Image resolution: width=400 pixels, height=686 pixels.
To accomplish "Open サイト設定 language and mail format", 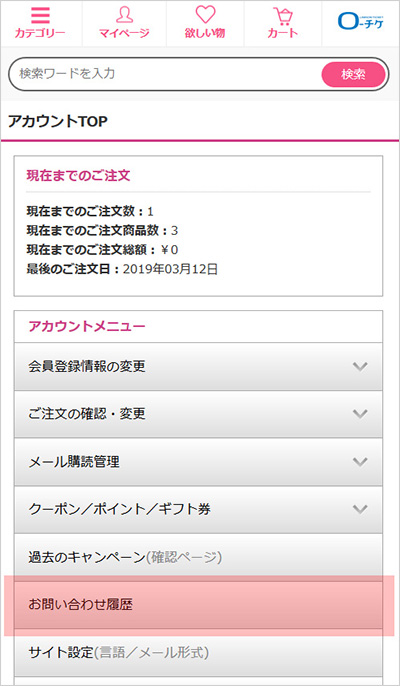I will [x=198, y=653].
